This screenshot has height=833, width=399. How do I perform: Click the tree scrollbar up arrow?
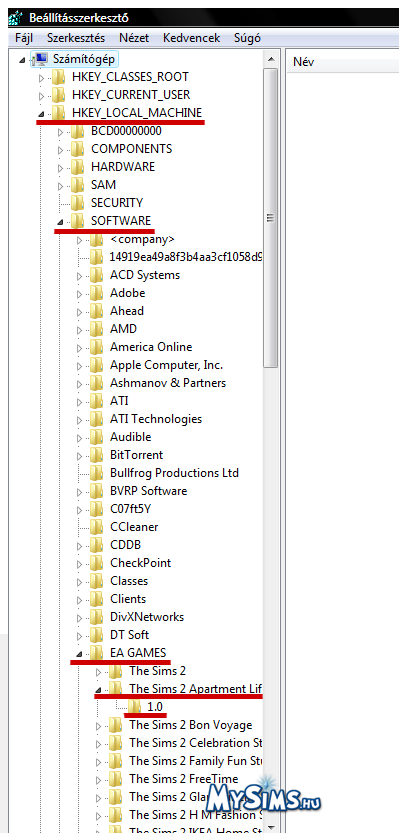point(271,59)
